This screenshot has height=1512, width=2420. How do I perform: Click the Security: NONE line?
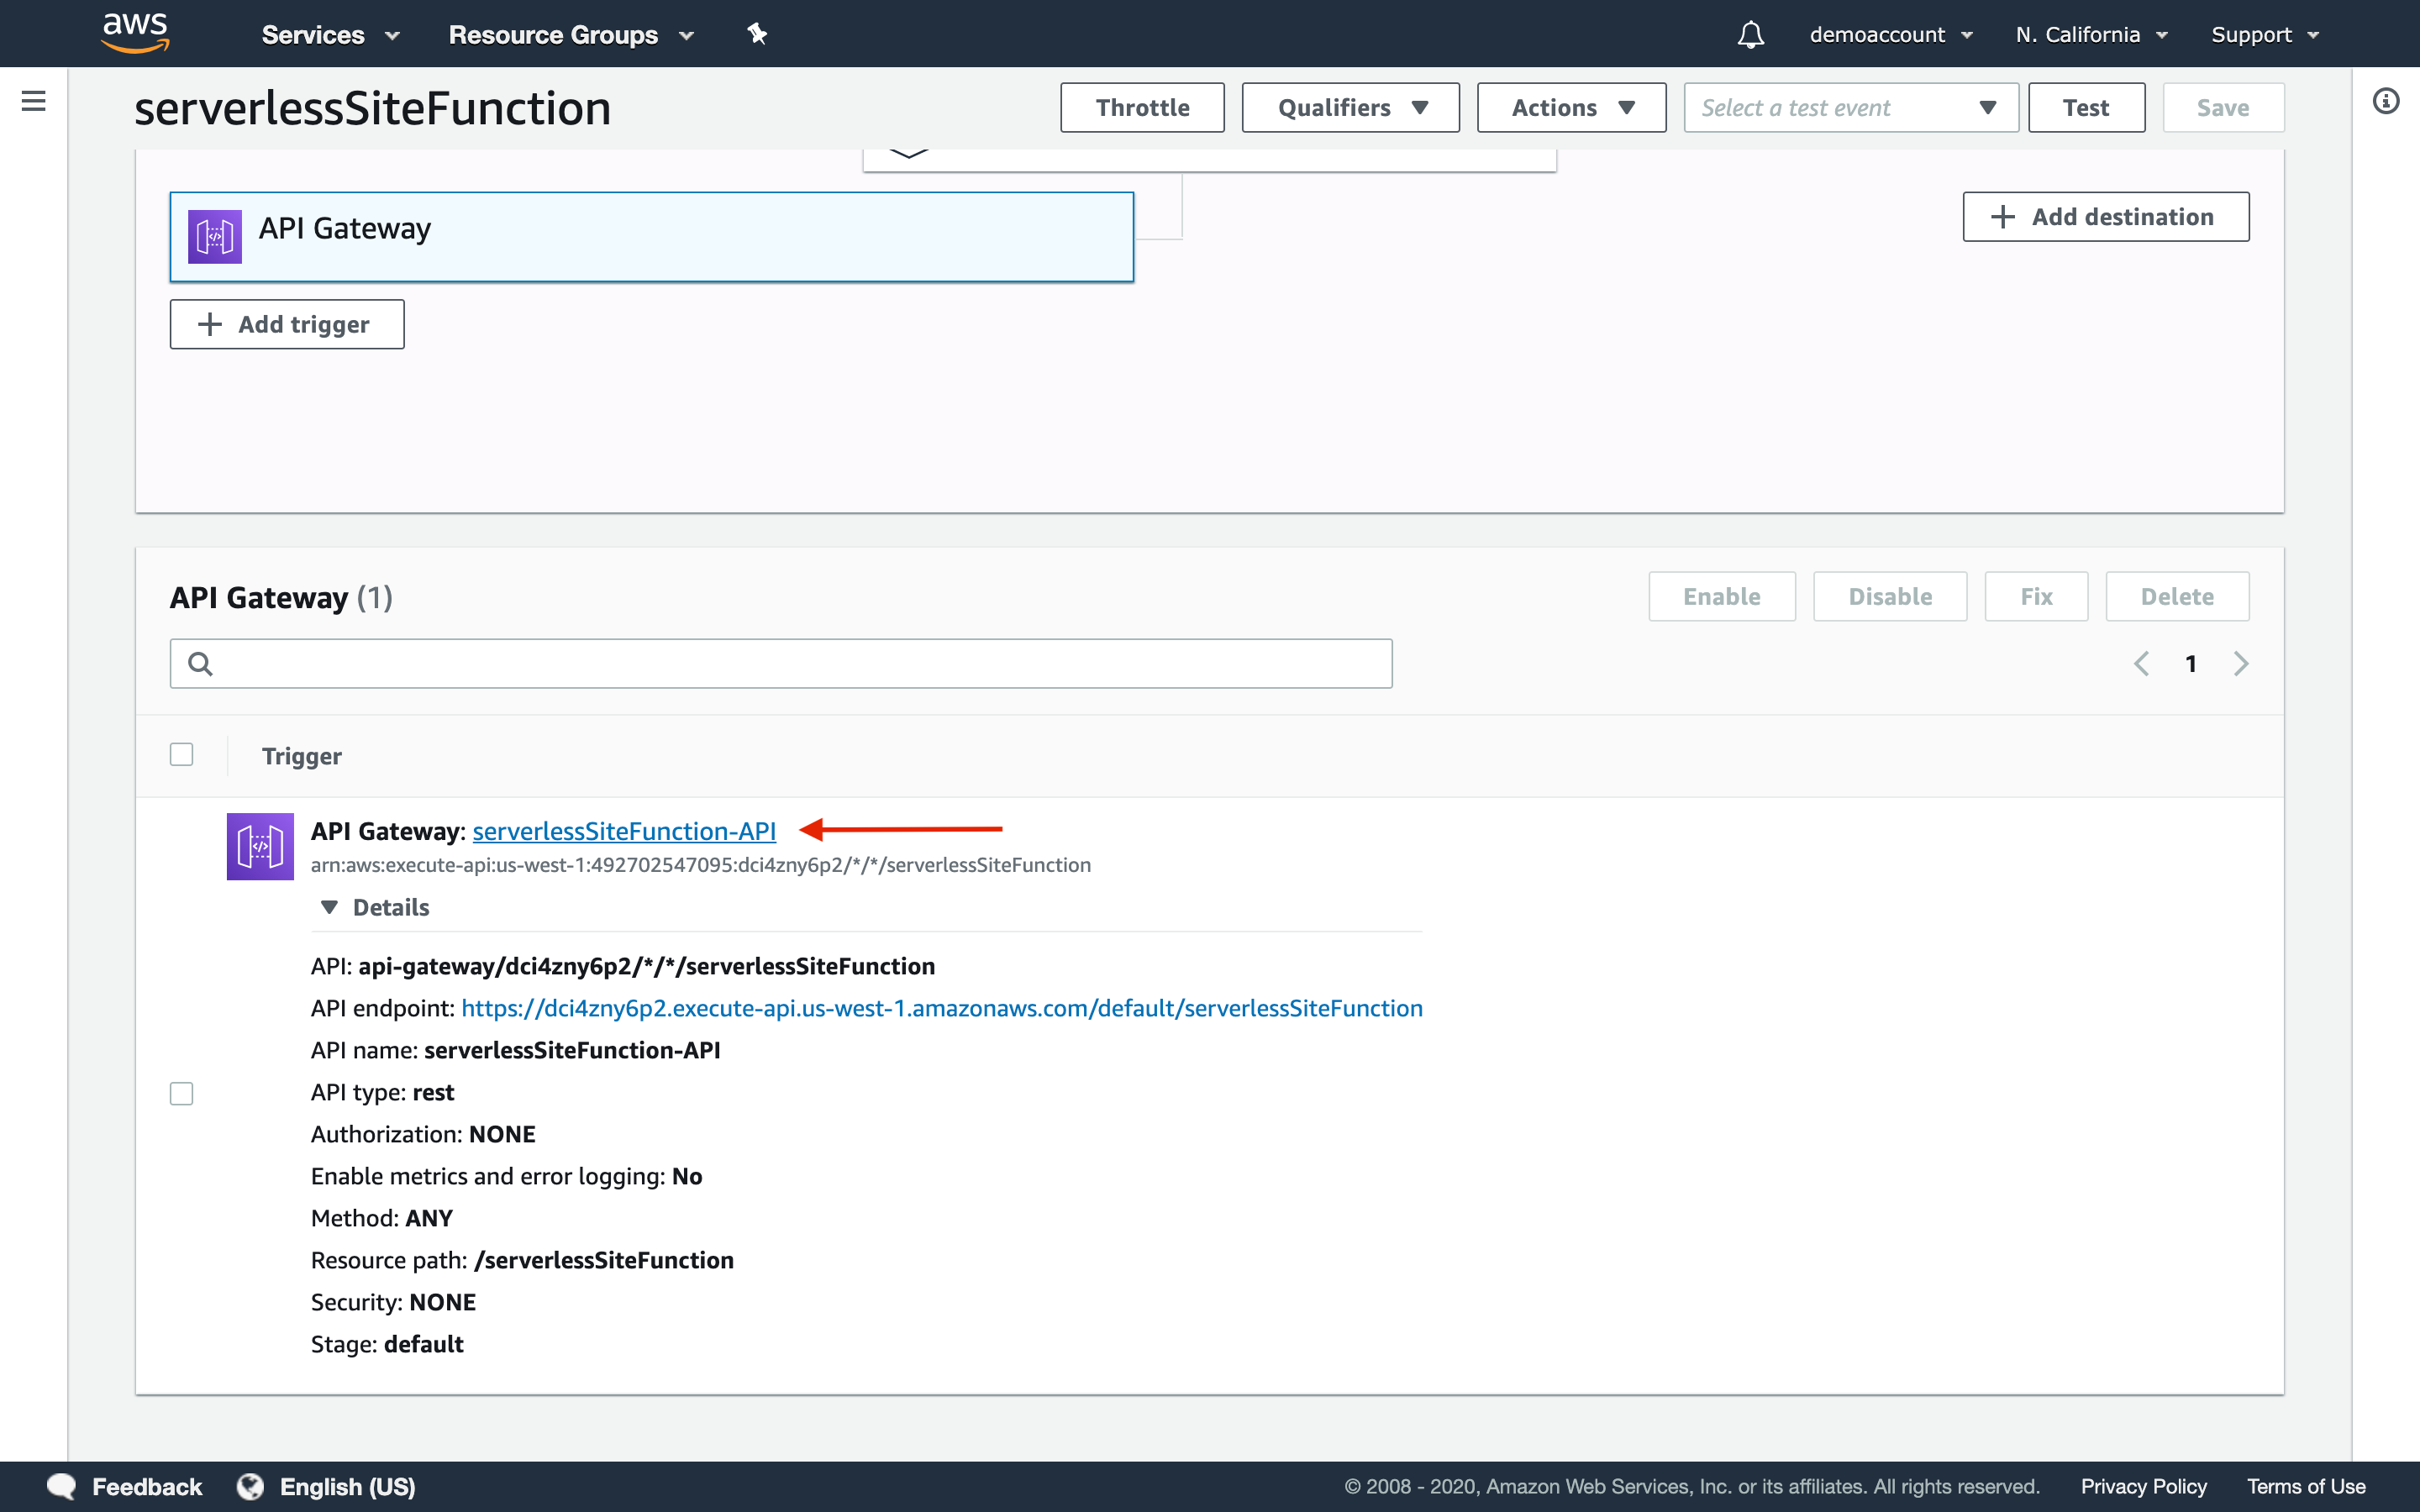coord(393,1302)
